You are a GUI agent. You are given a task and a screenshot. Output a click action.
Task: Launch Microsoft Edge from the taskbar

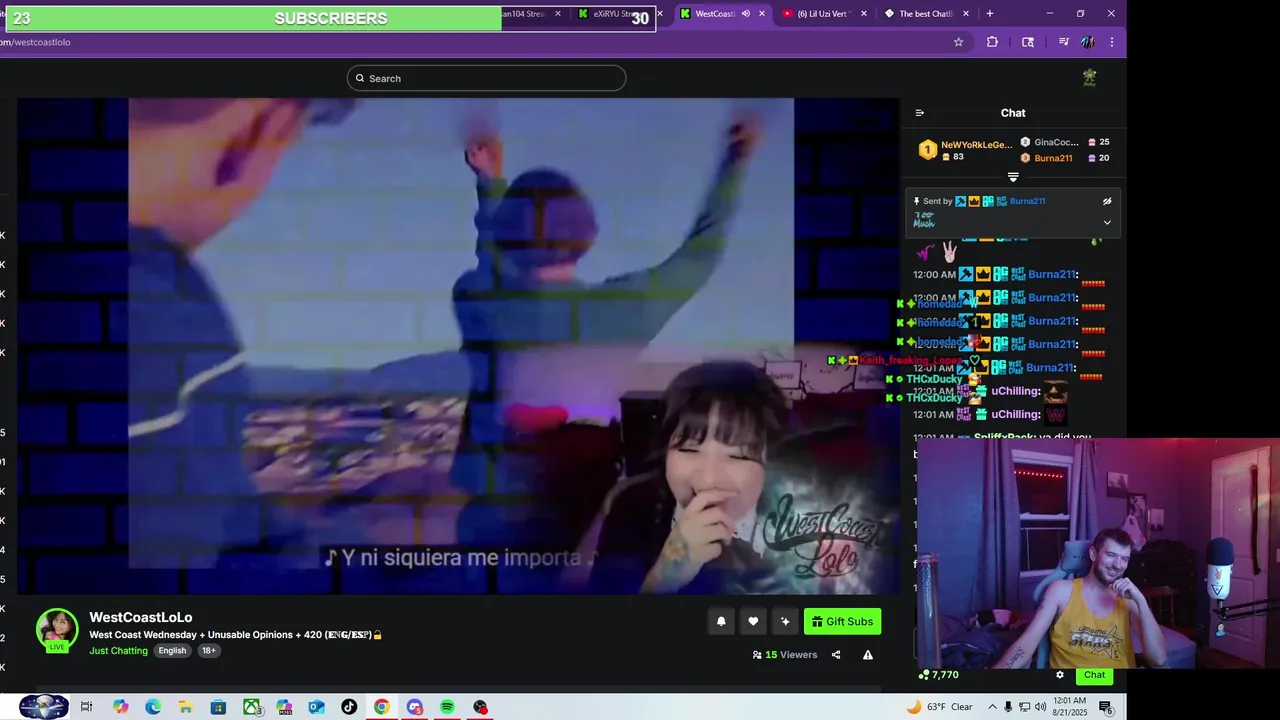click(153, 707)
